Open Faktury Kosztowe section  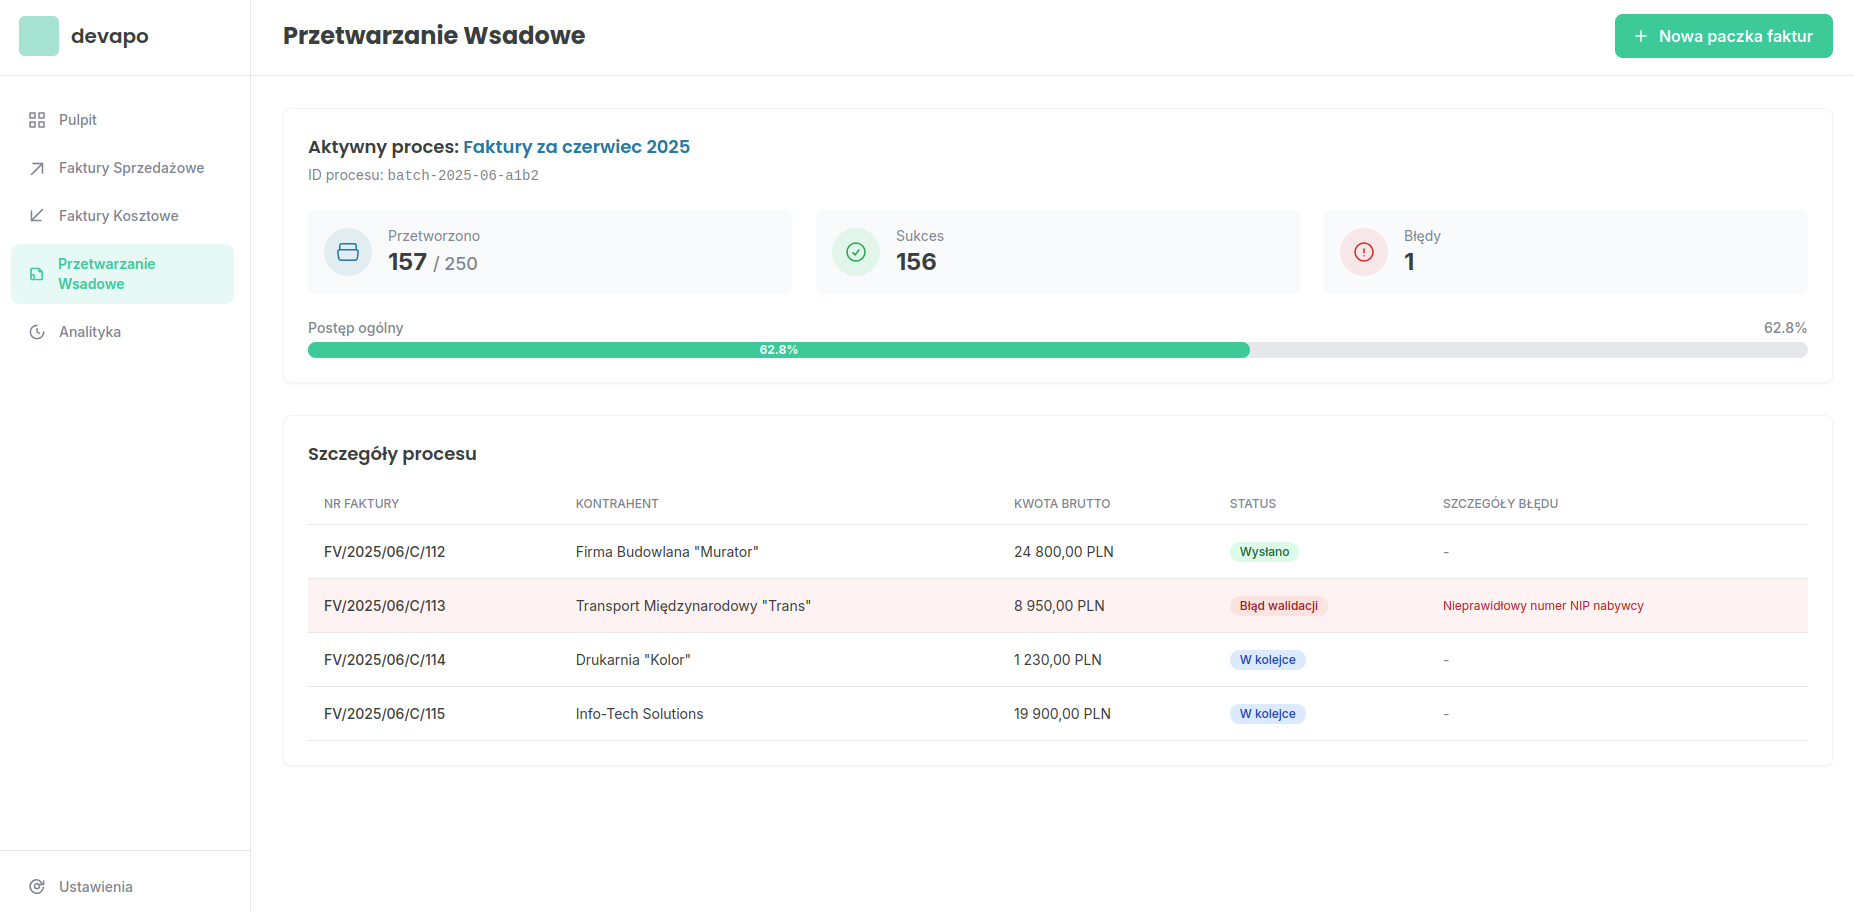click(122, 216)
